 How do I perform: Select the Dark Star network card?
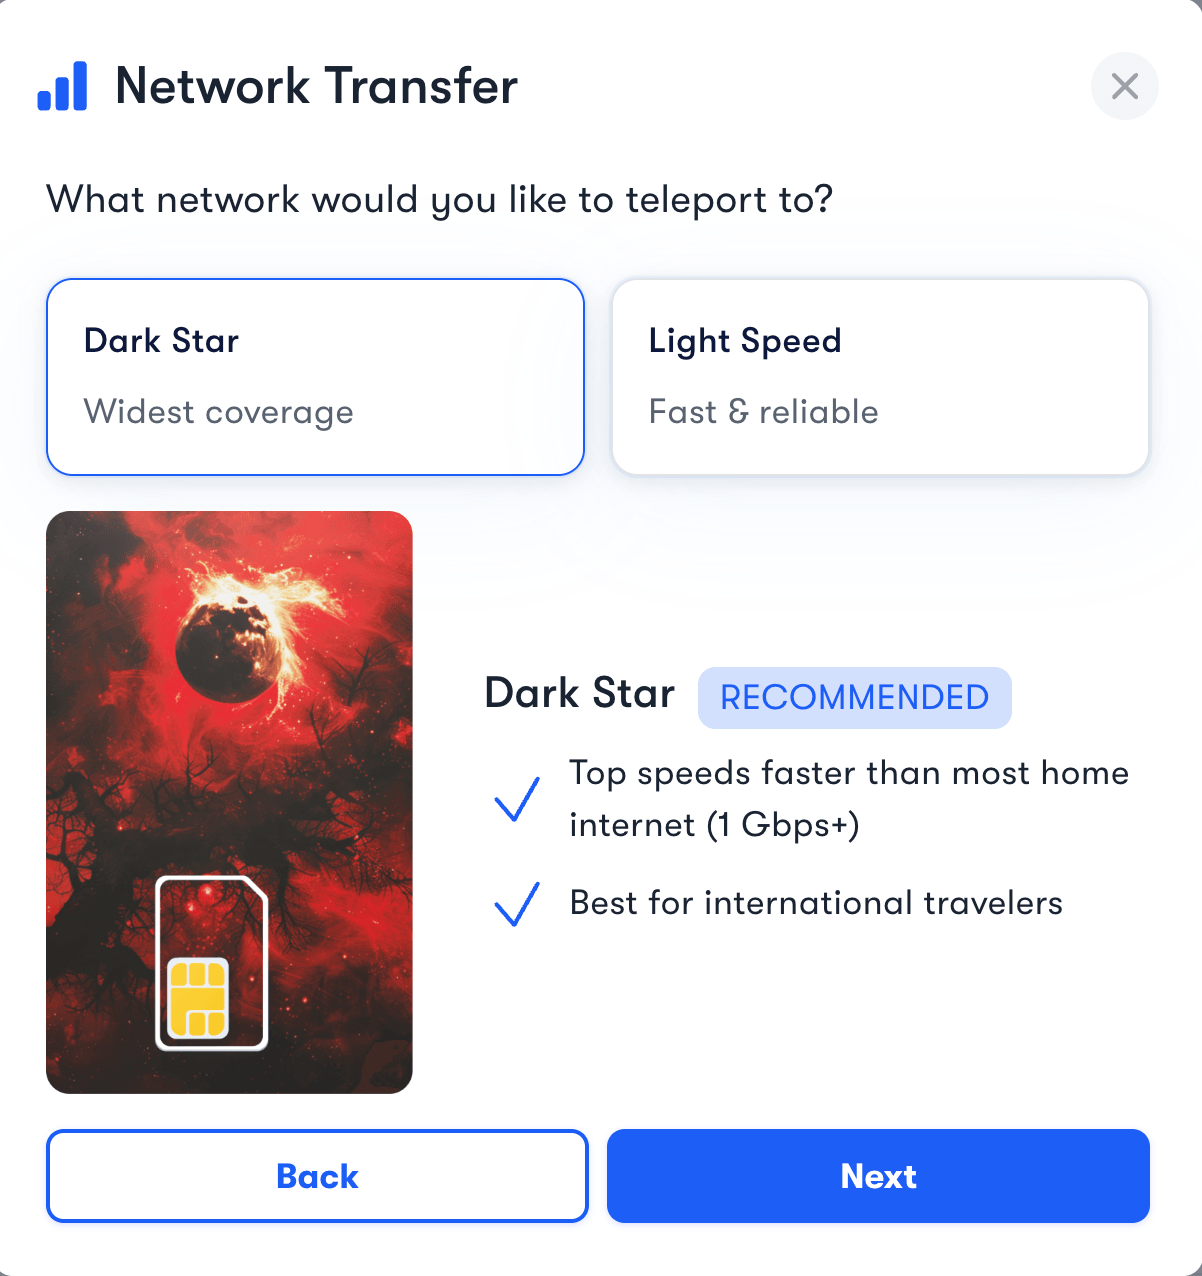(315, 377)
